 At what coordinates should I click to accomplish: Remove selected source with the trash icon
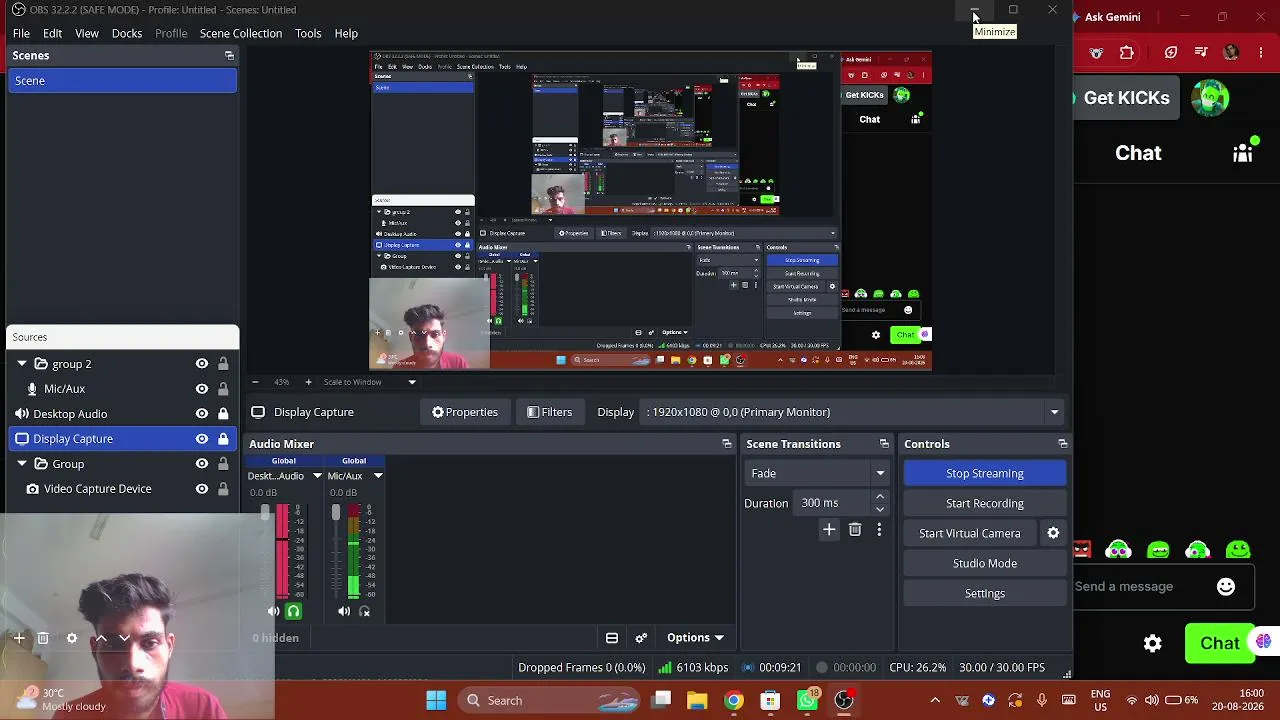tap(43, 638)
